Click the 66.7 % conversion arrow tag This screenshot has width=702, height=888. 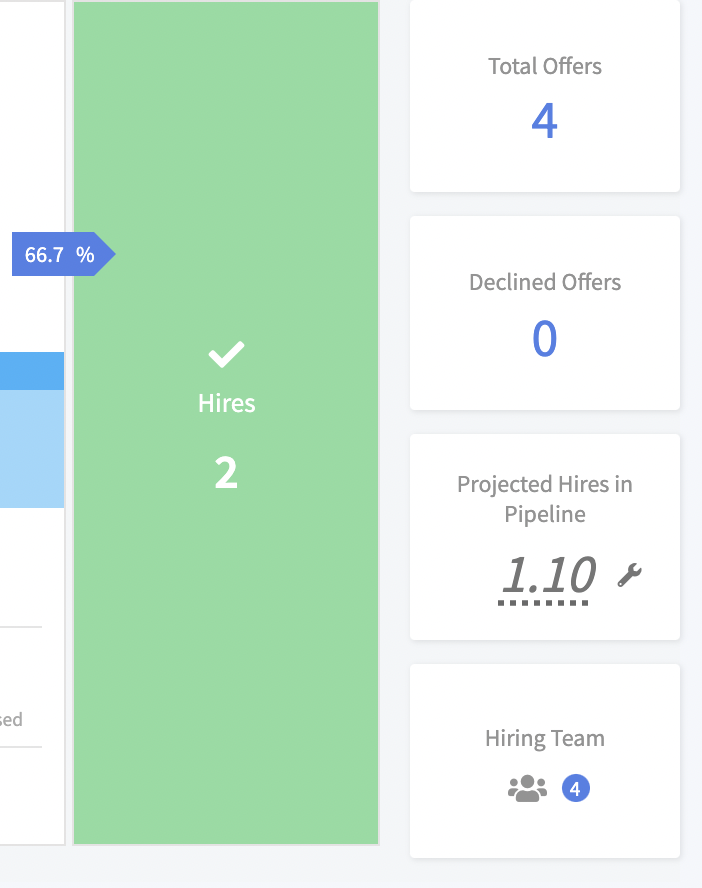[61, 255]
